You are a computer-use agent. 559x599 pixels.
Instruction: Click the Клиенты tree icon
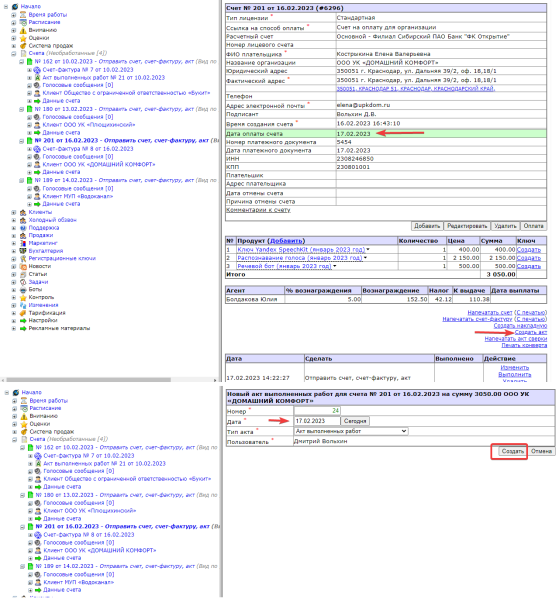23,212
